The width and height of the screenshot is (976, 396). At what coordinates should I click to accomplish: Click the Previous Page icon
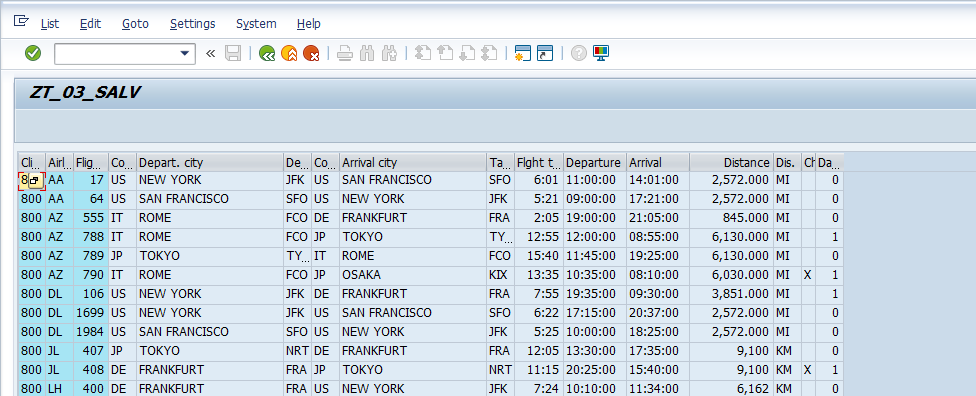click(x=444, y=54)
